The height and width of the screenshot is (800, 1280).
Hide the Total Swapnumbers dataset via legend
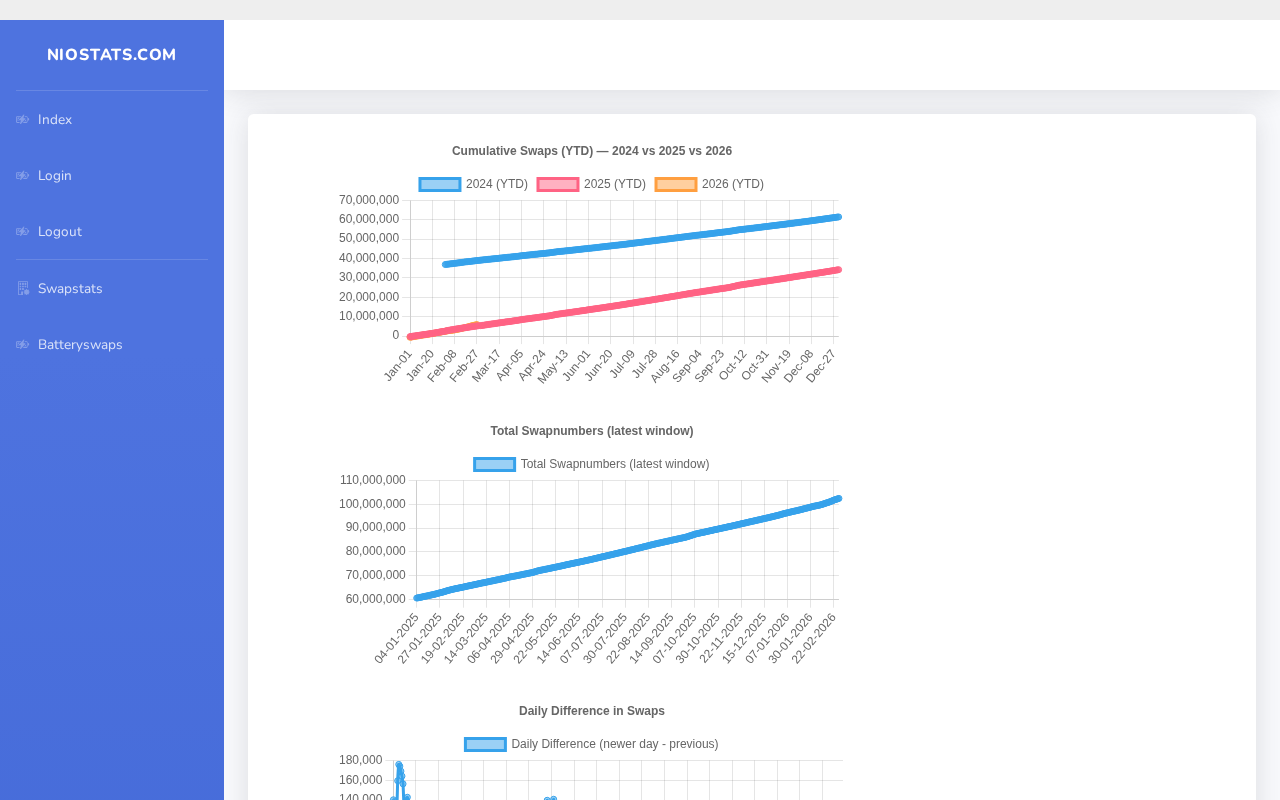614,464
